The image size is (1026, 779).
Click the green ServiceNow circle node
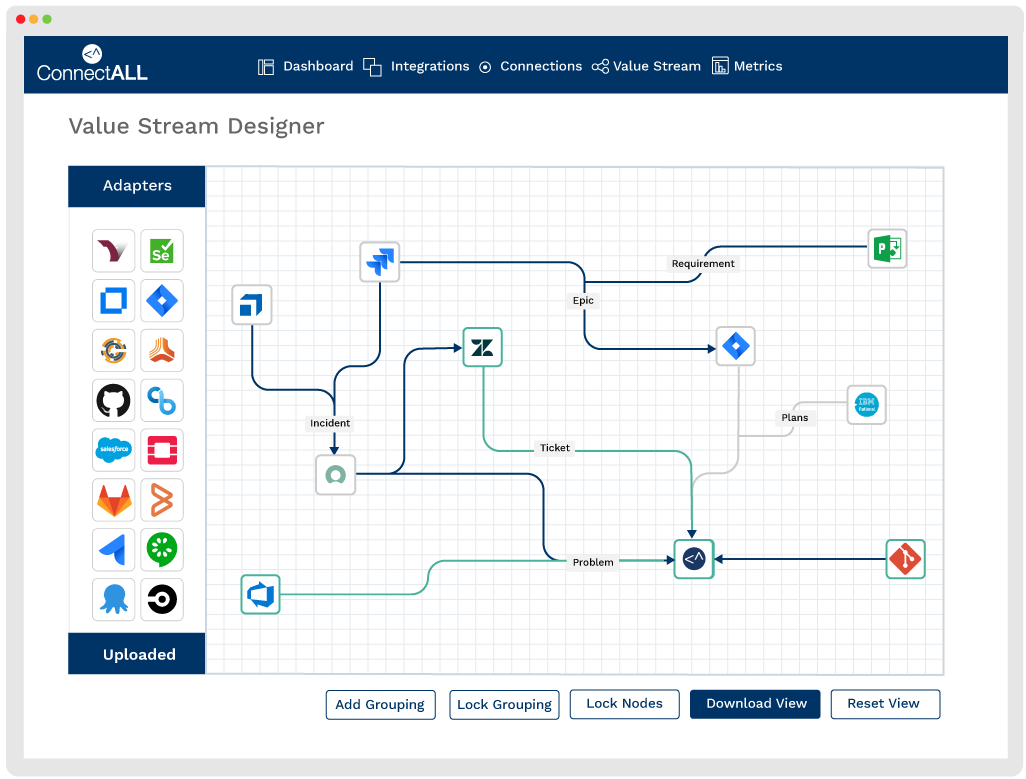click(x=336, y=475)
